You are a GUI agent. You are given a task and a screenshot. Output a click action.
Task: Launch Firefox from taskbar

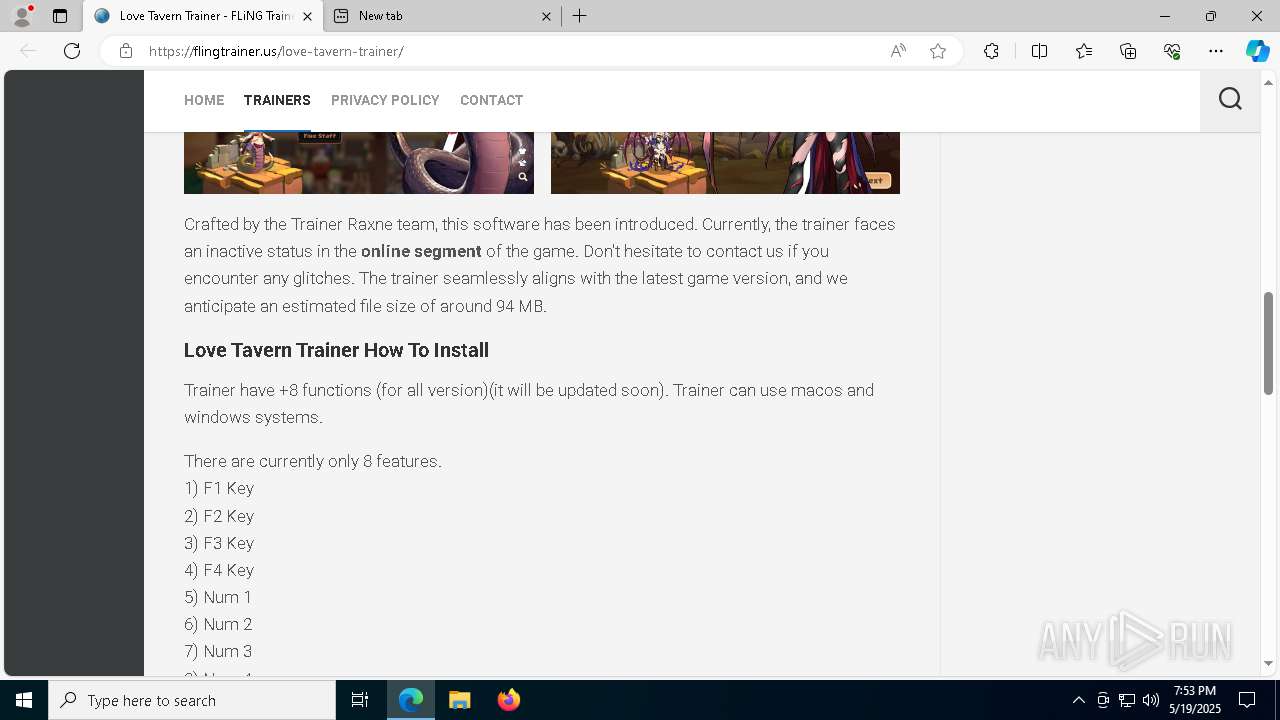pyautogui.click(x=509, y=700)
